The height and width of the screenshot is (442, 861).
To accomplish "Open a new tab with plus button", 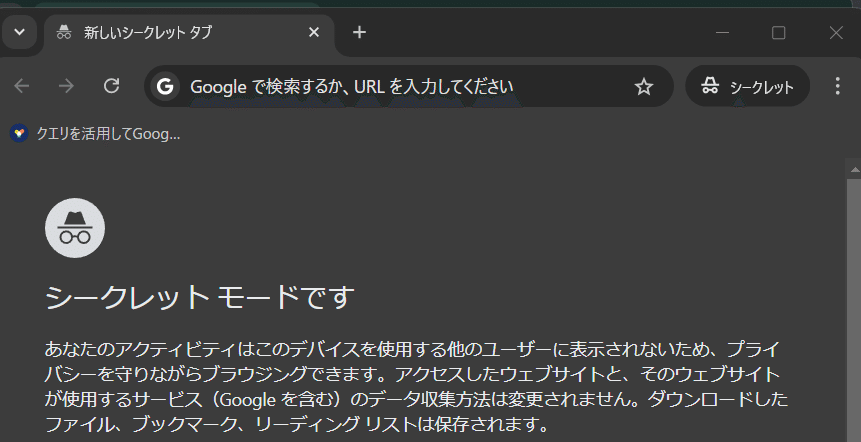I will [359, 33].
